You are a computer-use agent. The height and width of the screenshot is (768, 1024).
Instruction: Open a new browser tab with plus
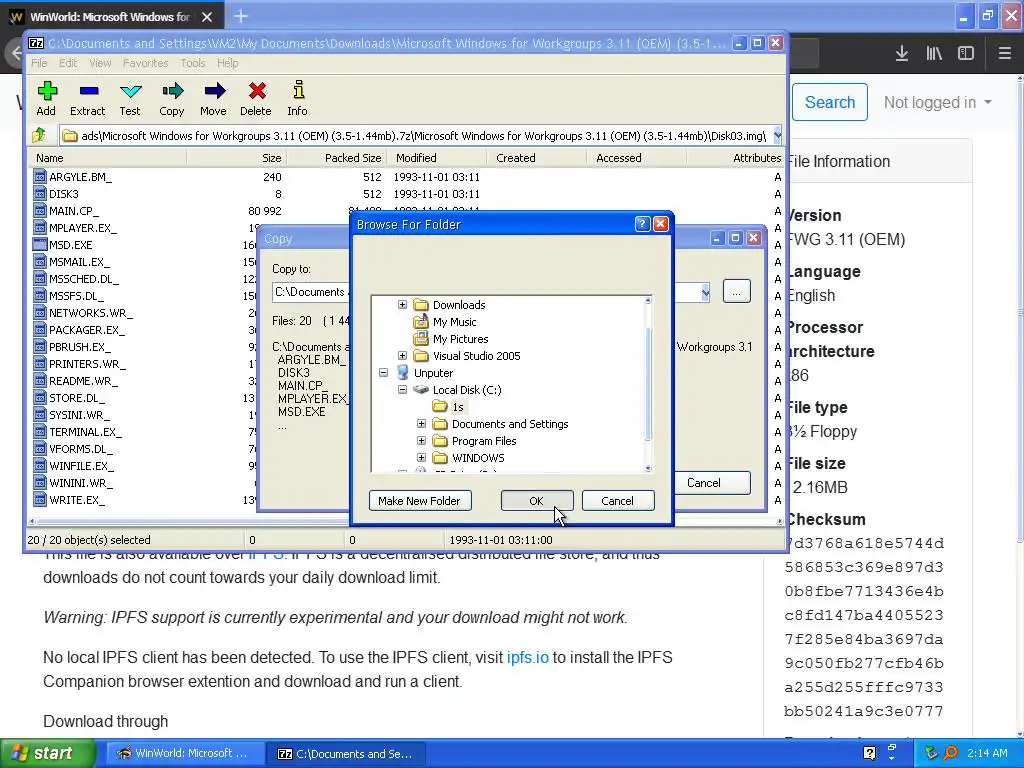pos(241,16)
